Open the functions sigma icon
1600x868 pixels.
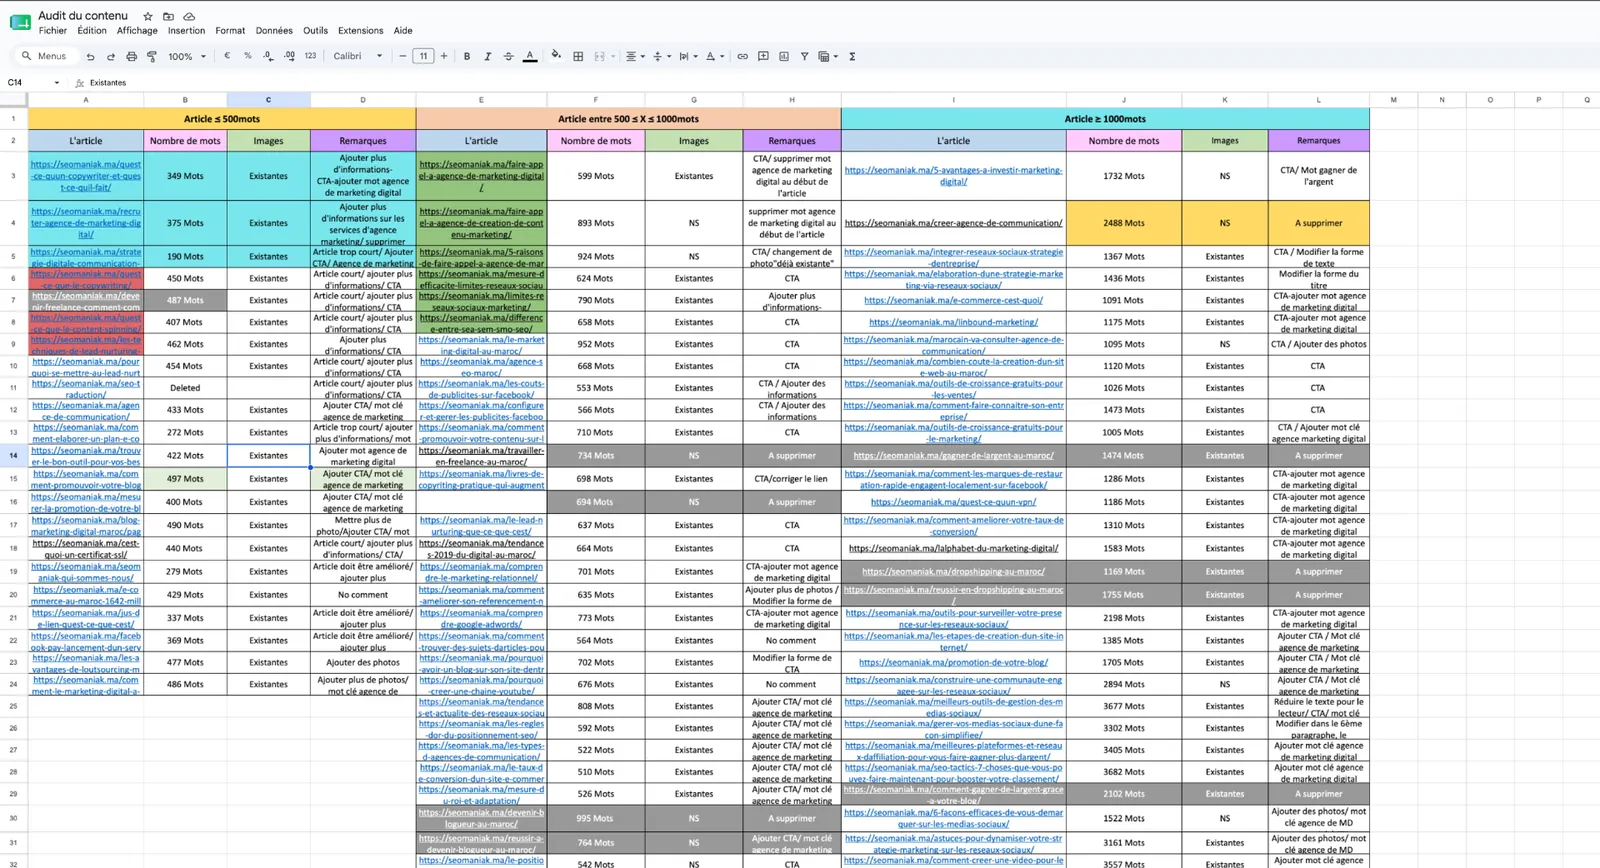[x=852, y=57]
